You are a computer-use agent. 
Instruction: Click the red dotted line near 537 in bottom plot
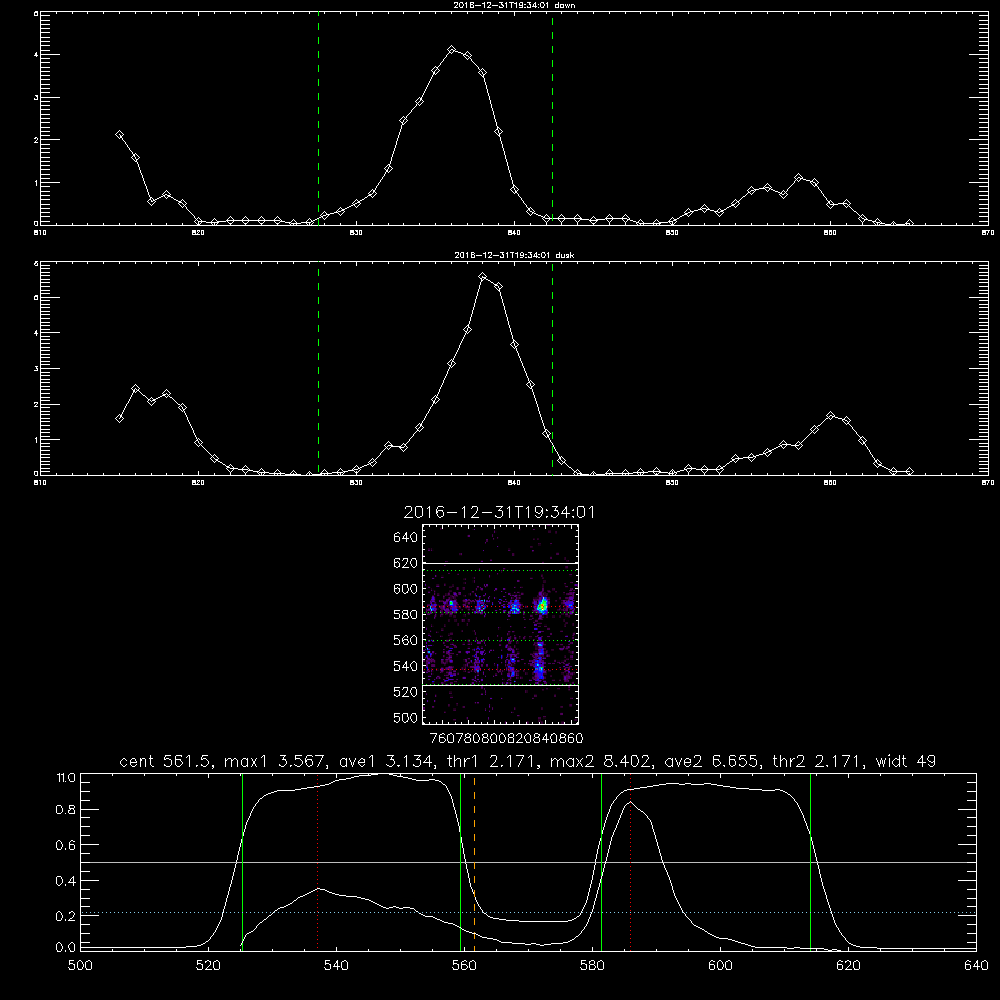(x=318, y=862)
